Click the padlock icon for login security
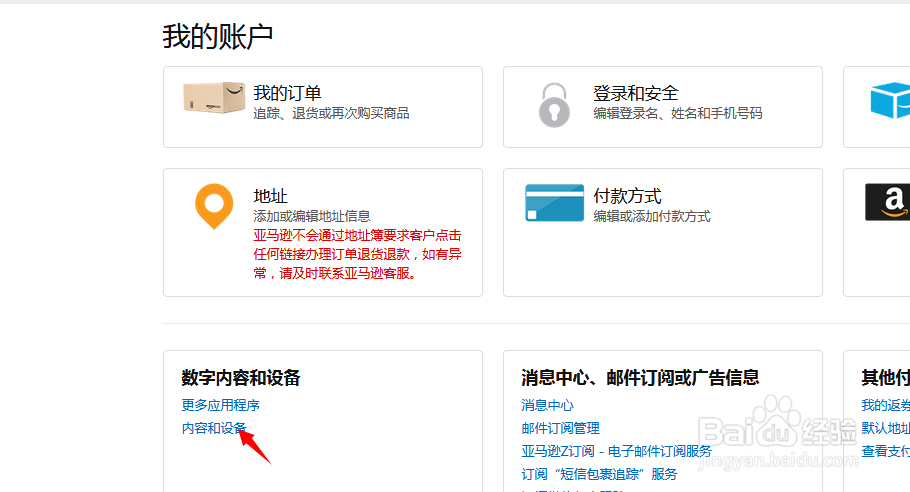 [x=554, y=105]
